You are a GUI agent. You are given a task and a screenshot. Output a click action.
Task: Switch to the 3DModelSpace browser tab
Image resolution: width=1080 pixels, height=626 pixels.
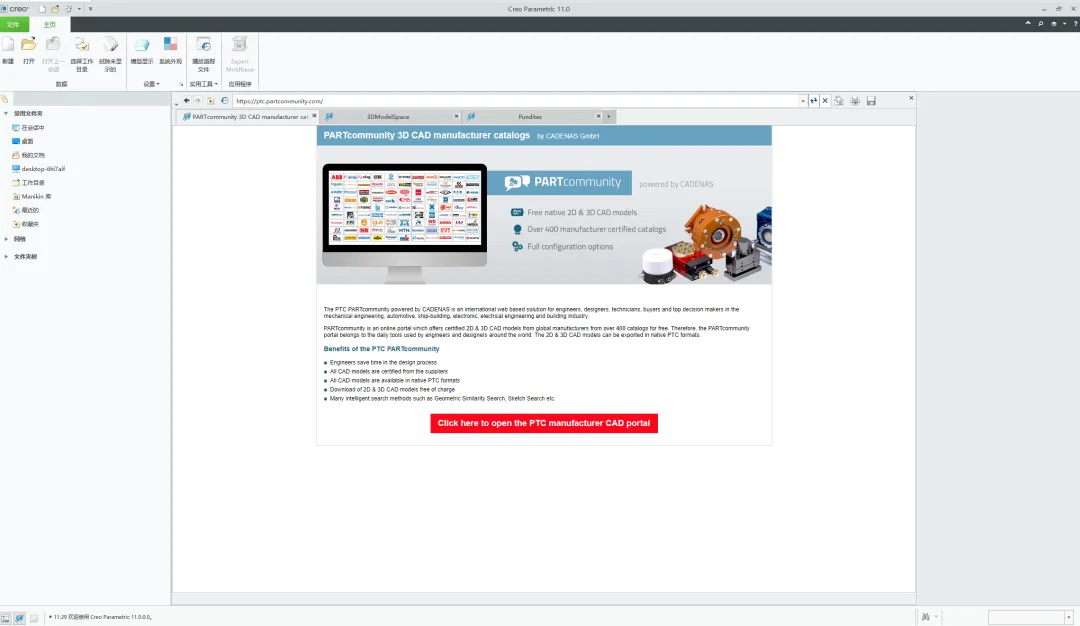[388, 116]
